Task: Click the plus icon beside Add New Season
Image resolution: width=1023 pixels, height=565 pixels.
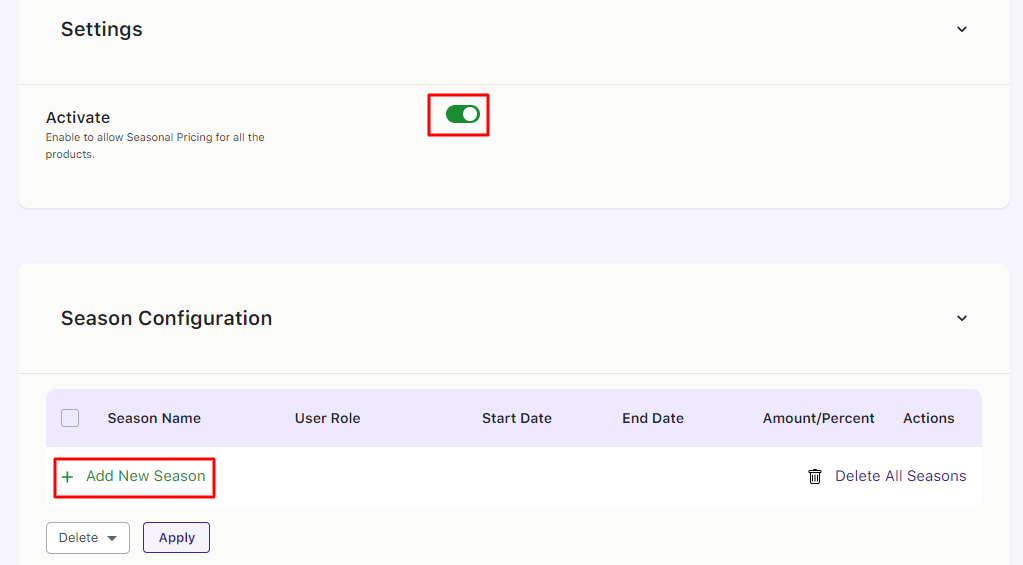Action: (x=67, y=478)
